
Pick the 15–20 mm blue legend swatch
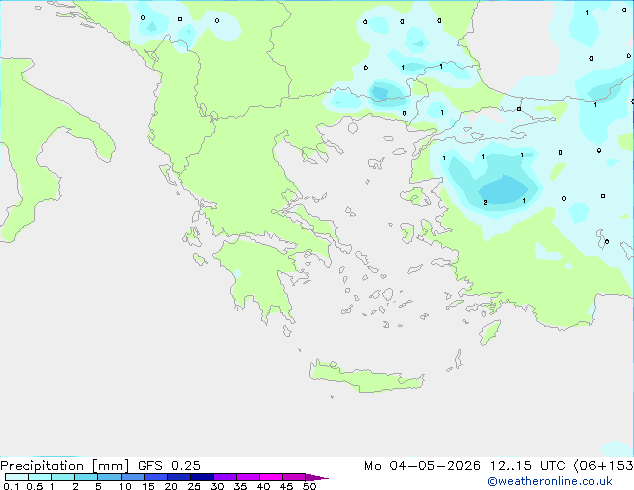pos(156,477)
